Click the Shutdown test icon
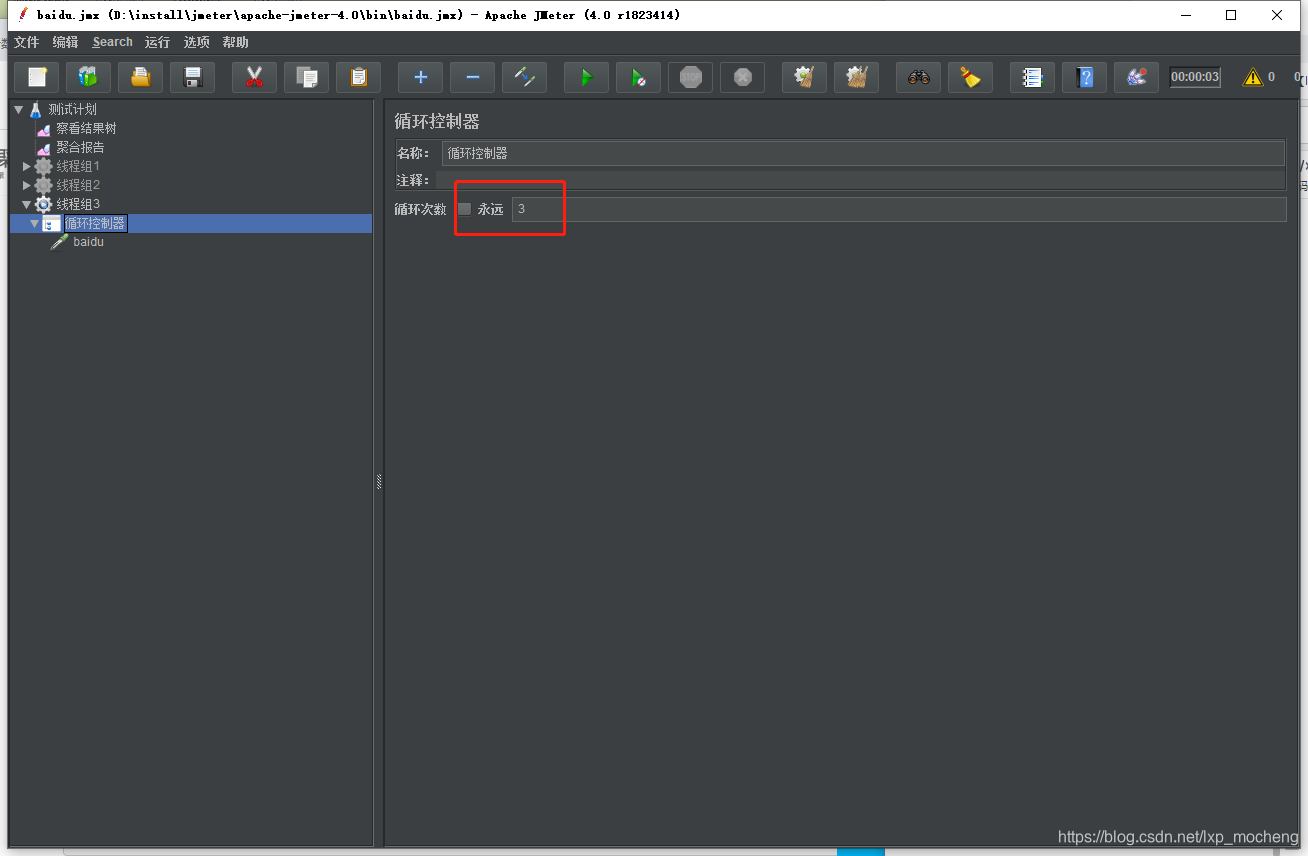Viewport: 1308px width, 856px height. coord(743,77)
